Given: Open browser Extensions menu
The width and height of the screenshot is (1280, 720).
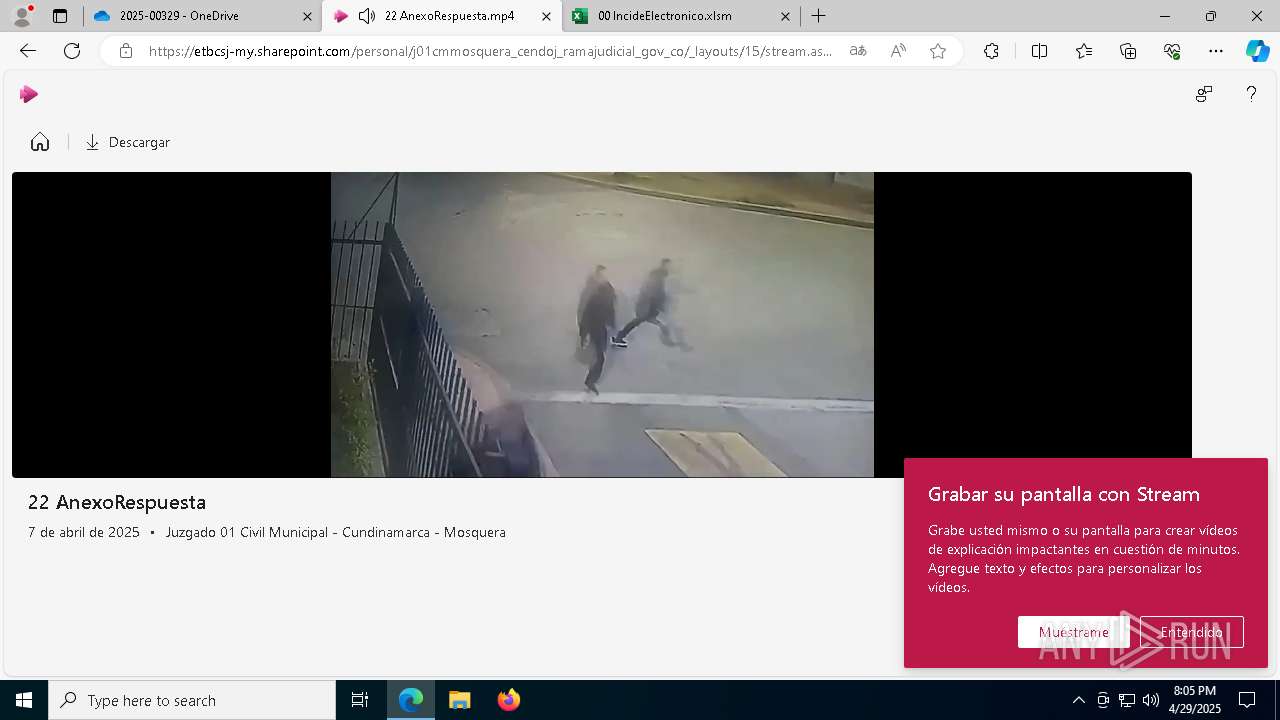Looking at the screenshot, I should [991, 51].
